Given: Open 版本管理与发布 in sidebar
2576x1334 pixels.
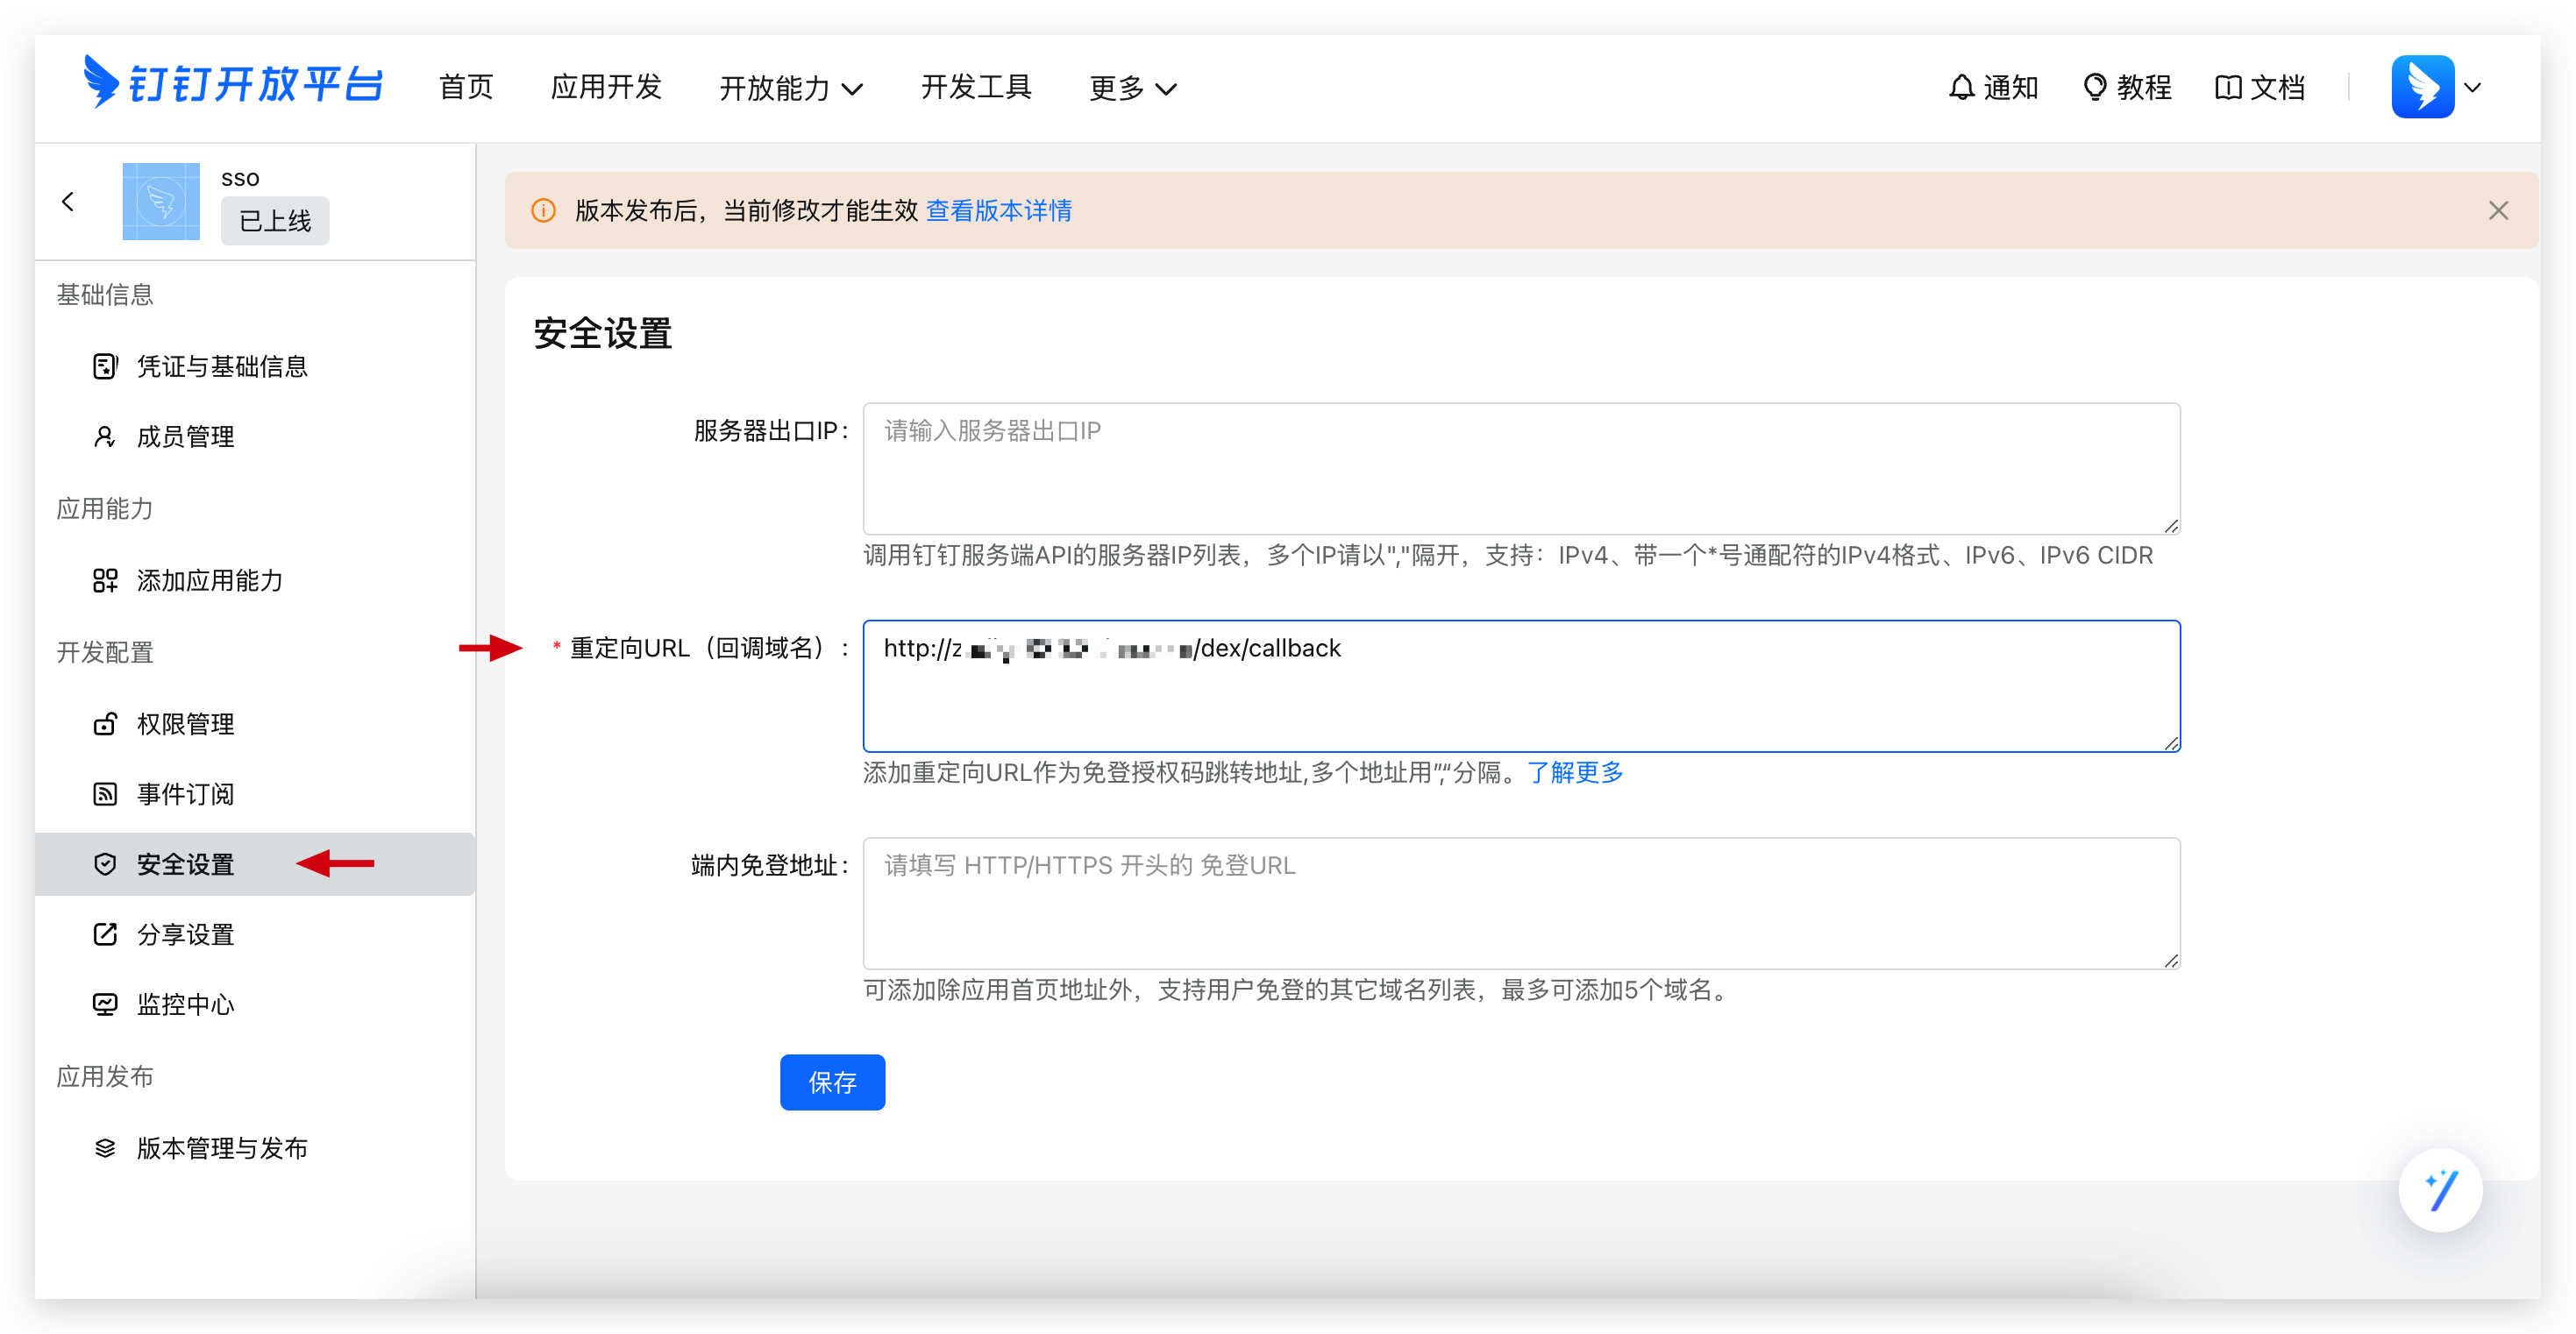Looking at the screenshot, I should [x=221, y=1148].
